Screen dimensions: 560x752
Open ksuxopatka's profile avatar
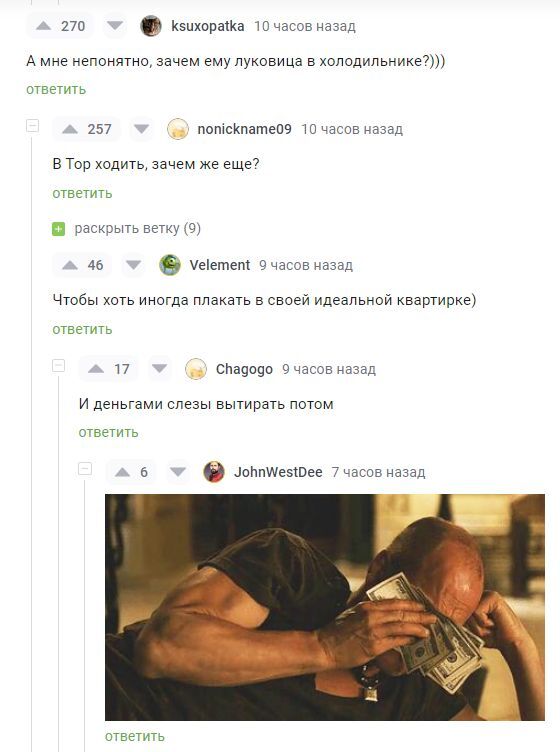(151, 26)
